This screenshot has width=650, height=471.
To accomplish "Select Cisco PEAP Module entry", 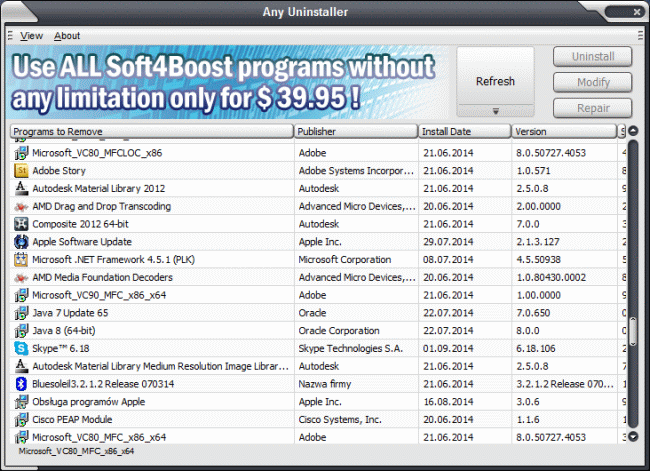I will click(x=318, y=420).
